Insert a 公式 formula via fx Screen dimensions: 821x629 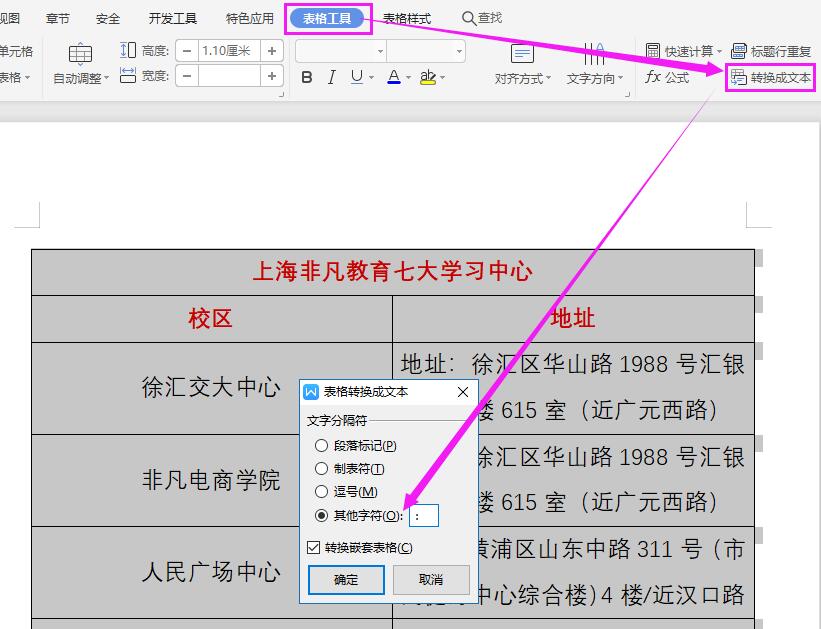[x=667, y=77]
